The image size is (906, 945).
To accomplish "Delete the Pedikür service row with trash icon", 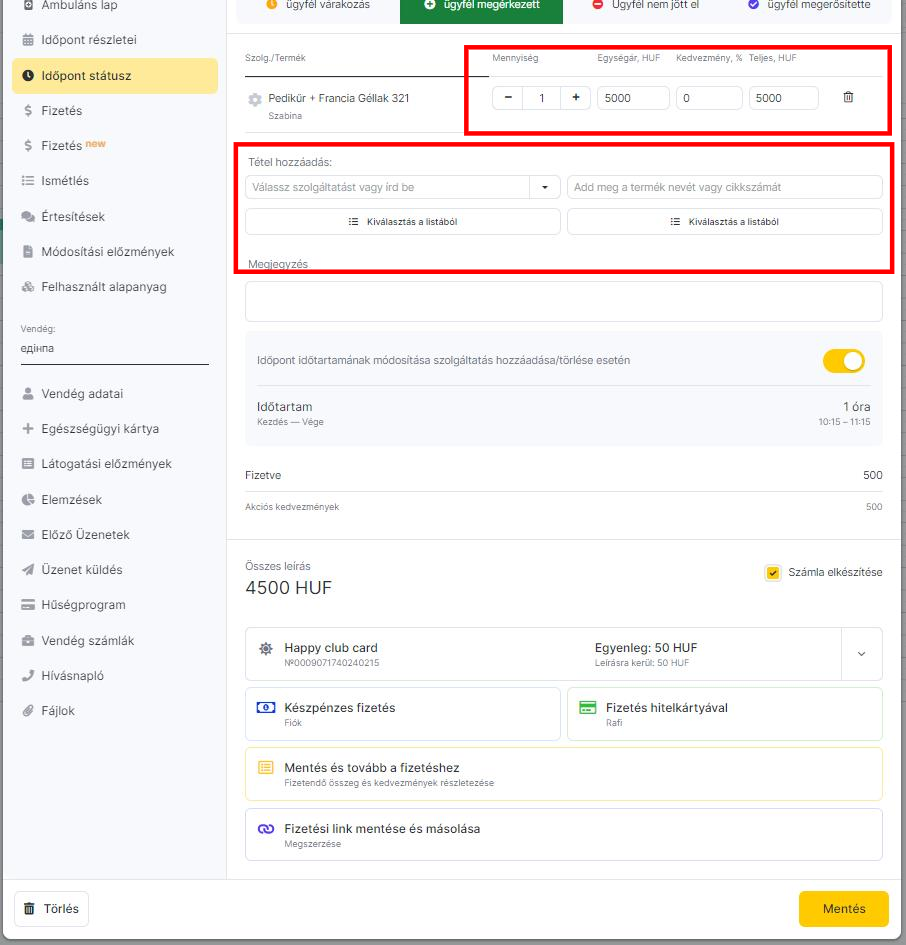I will pyautogui.click(x=848, y=97).
